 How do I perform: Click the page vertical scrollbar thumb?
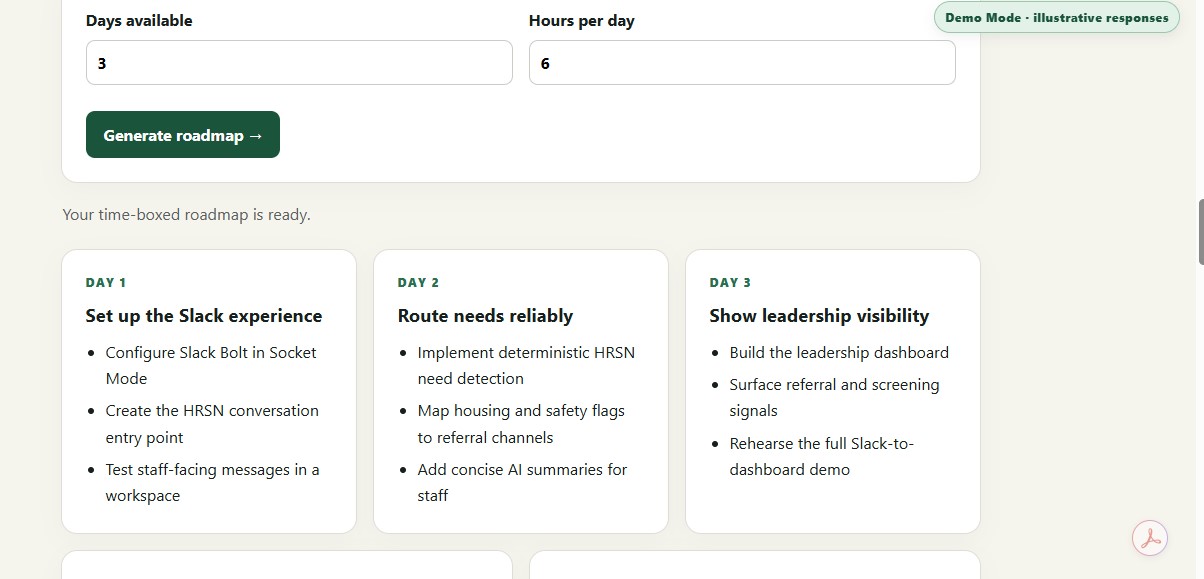click(1200, 232)
